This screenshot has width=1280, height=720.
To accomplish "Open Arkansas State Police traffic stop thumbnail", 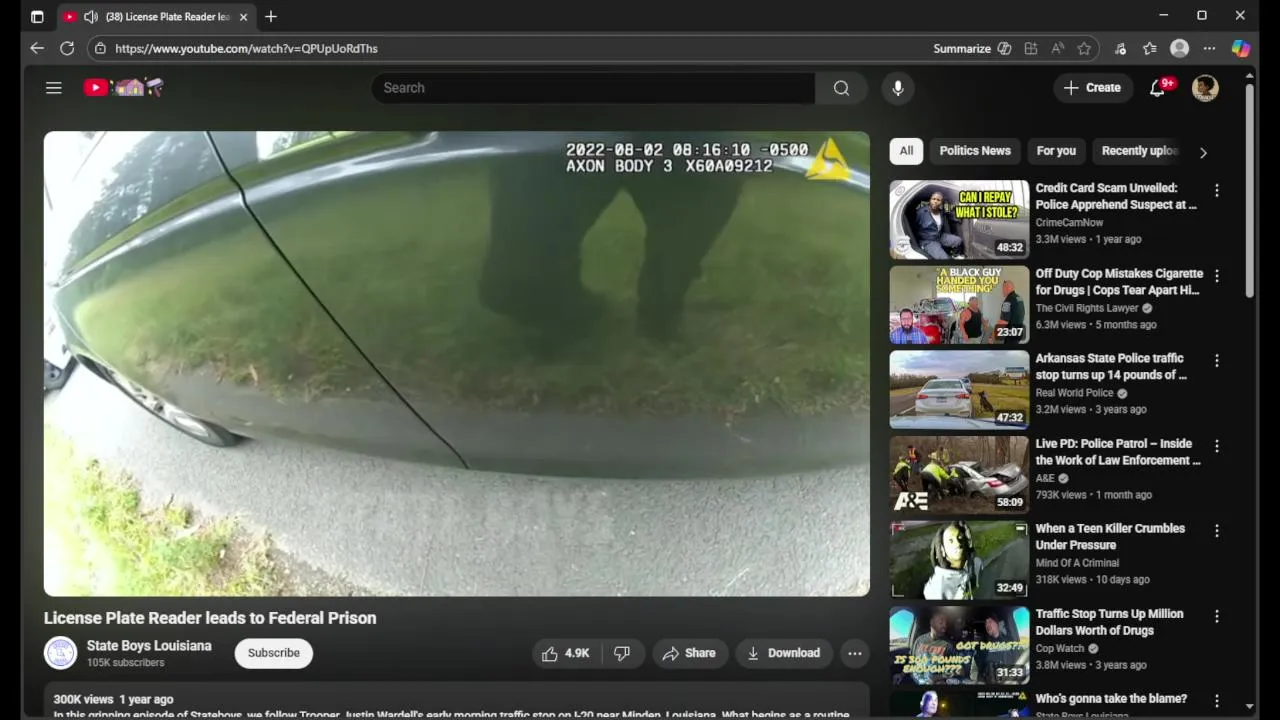I will click(959, 390).
